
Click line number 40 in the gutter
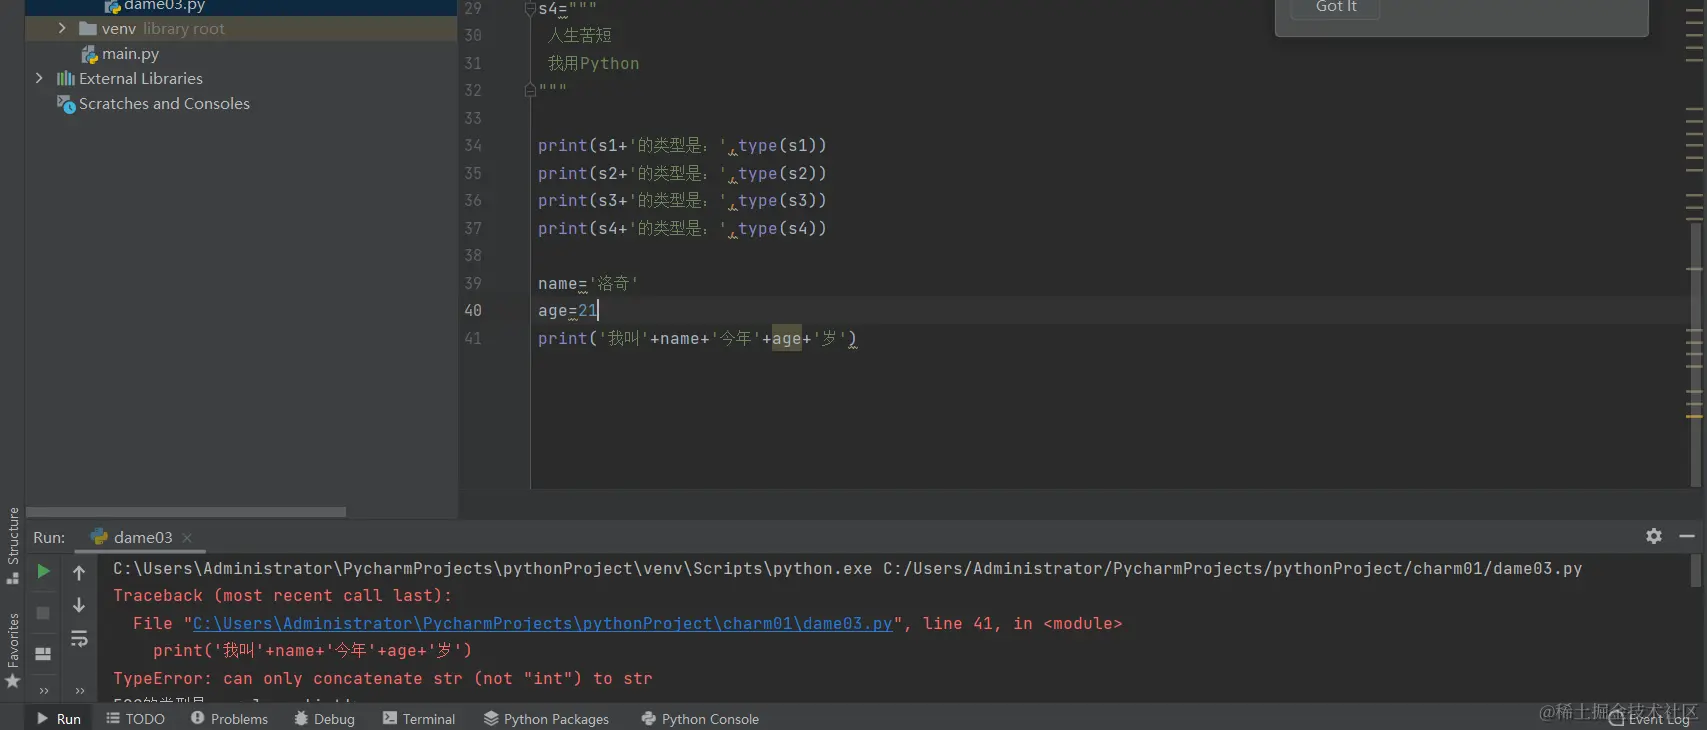tap(473, 310)
